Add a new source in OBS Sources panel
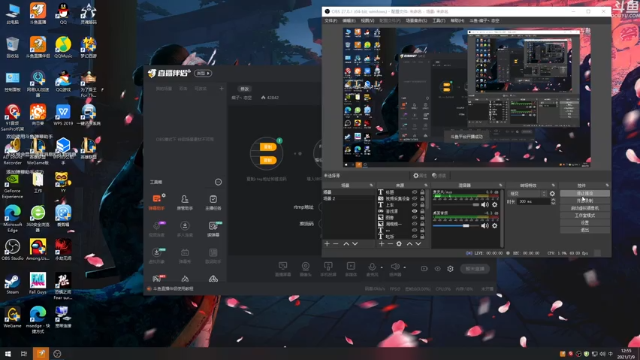Image resolution: width=640 pixels, height=360 pixels. click(x=381, y=244)
